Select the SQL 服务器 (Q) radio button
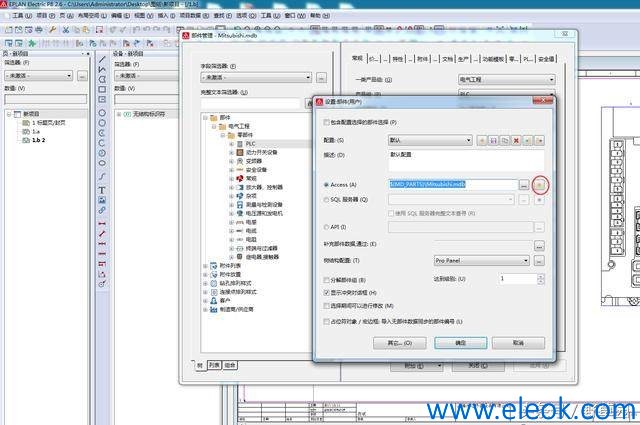The width and height of the screenshot is (640, 425). (326, 200)
